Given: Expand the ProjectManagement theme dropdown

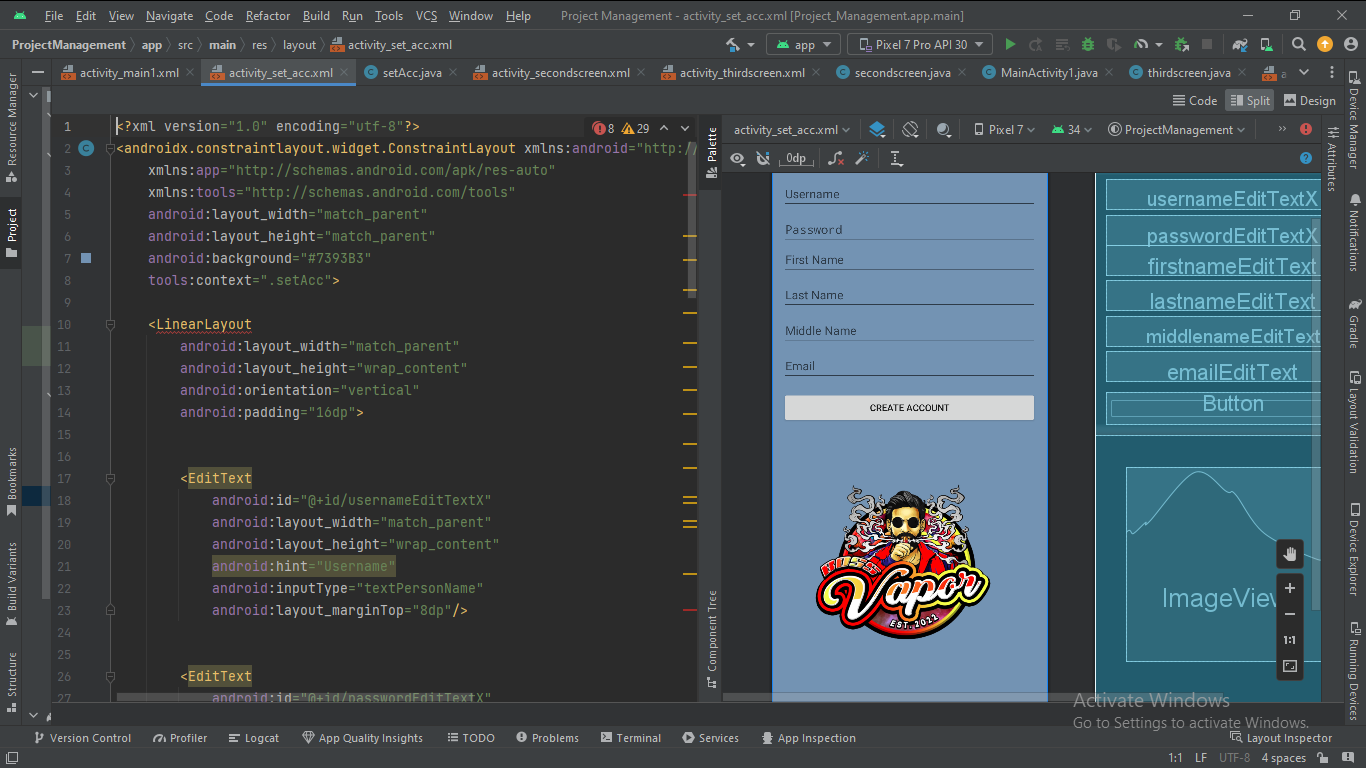Looking at the screenshot, I should click(1177, 130).
